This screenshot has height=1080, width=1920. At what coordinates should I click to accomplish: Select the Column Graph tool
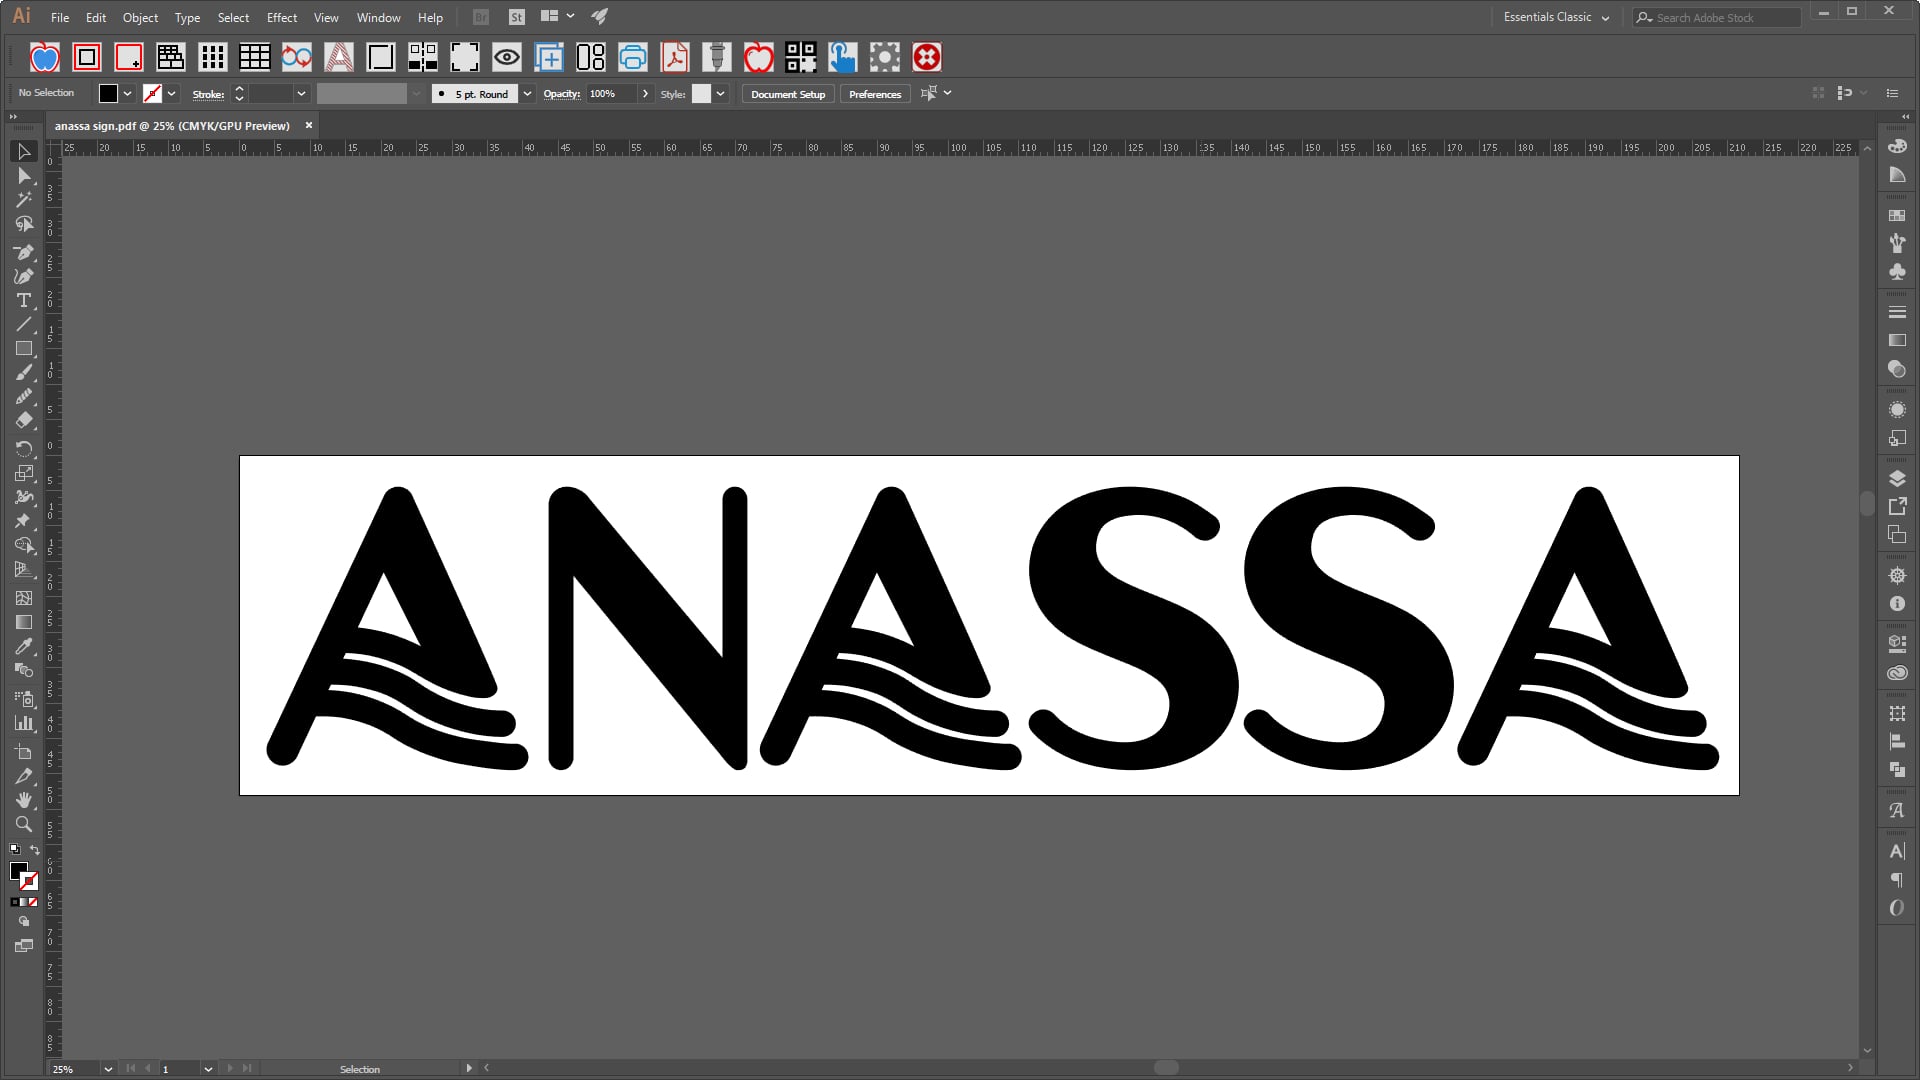(24, 723)
